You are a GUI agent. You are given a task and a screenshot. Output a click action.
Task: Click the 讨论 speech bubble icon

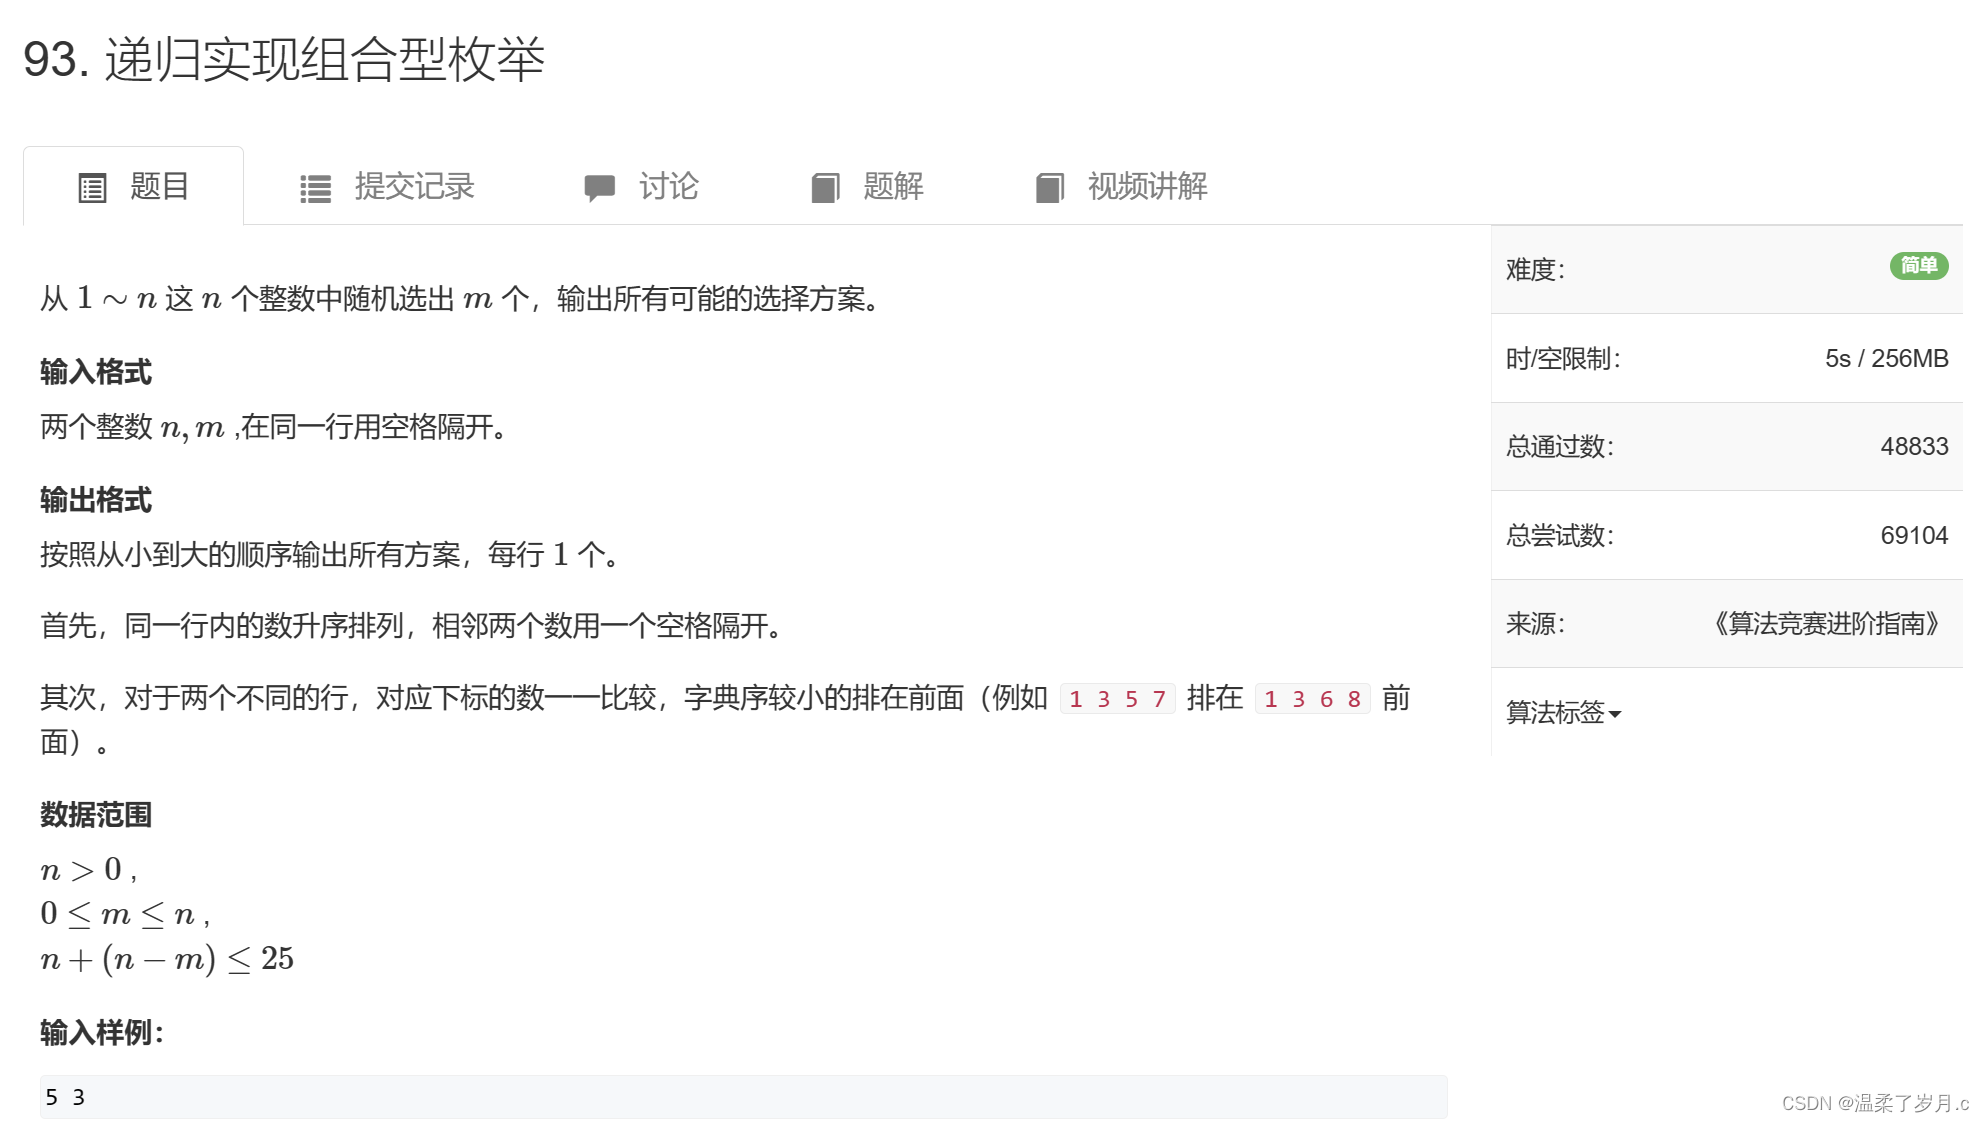tap(599, 188)
